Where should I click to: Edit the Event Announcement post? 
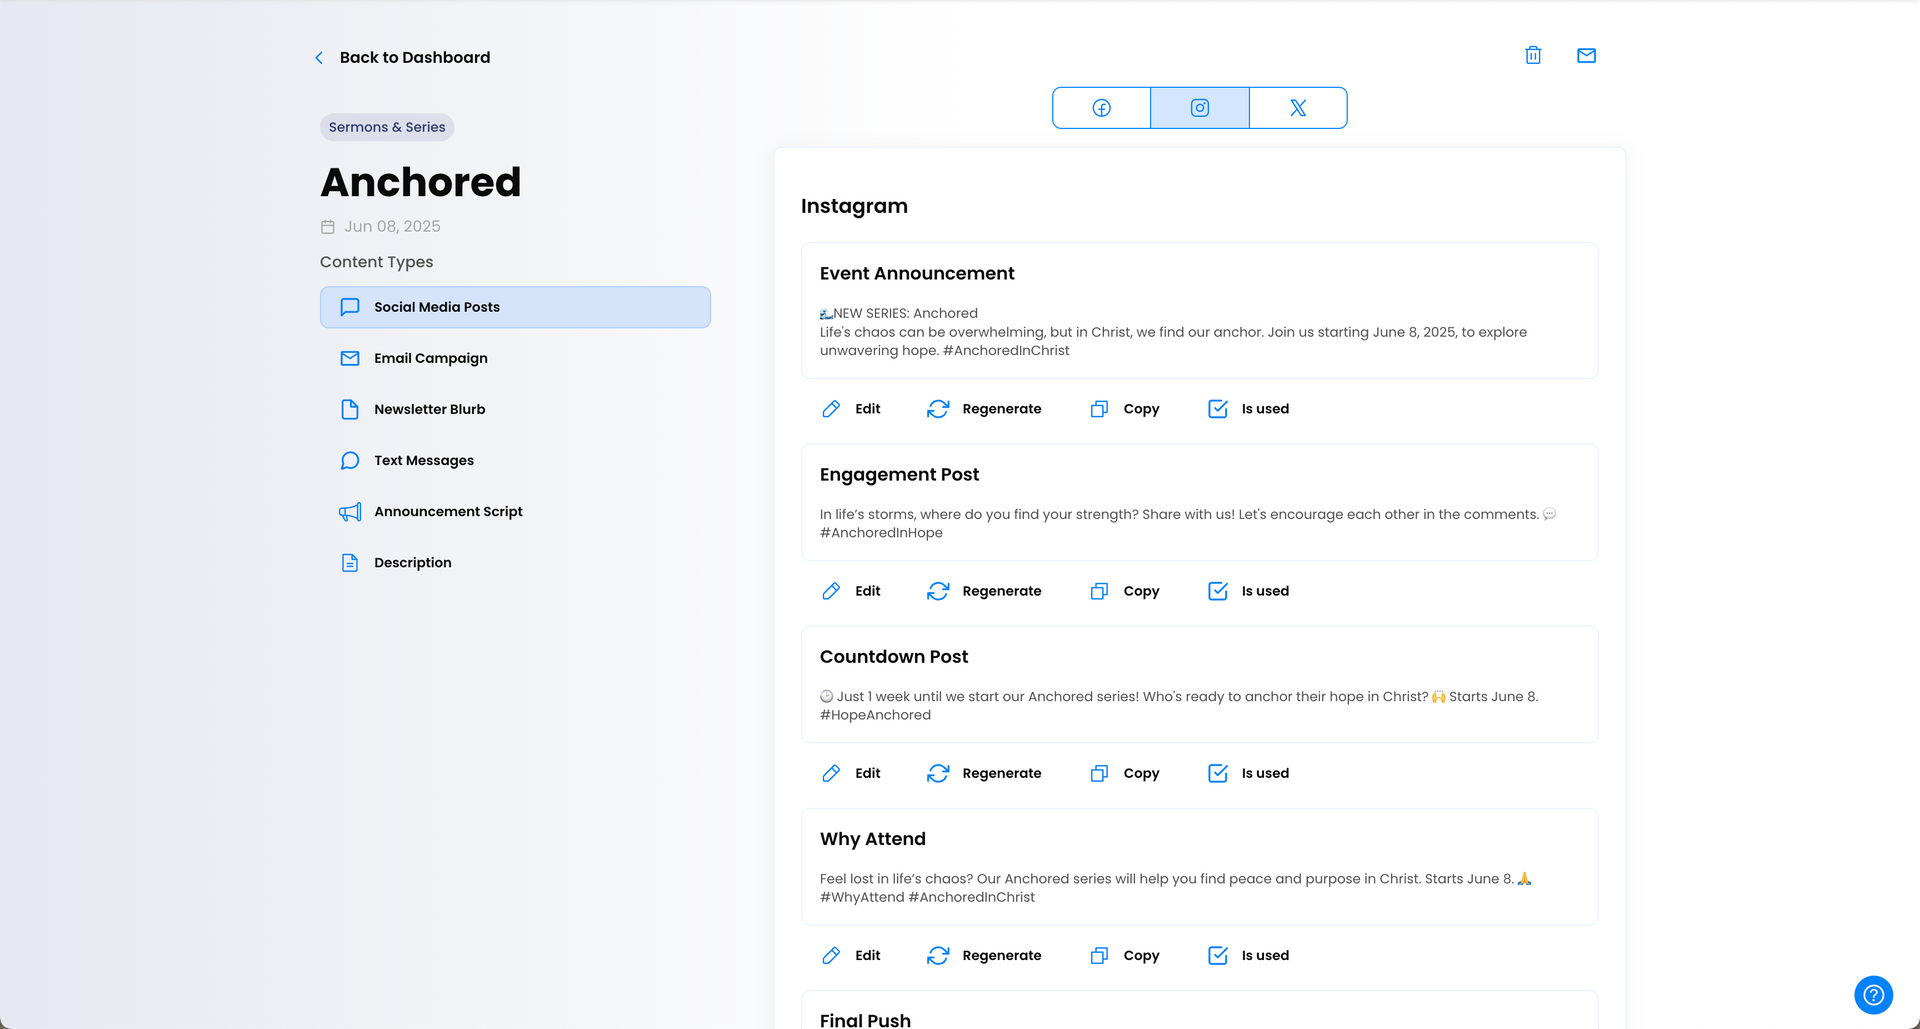tap(851, 409)
